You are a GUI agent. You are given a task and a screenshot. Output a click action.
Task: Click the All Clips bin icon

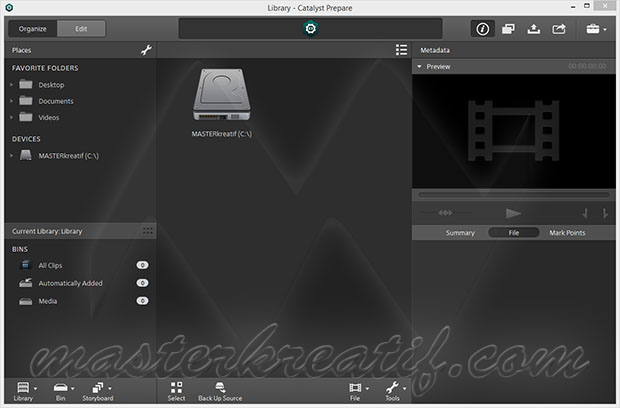(25, 264)
